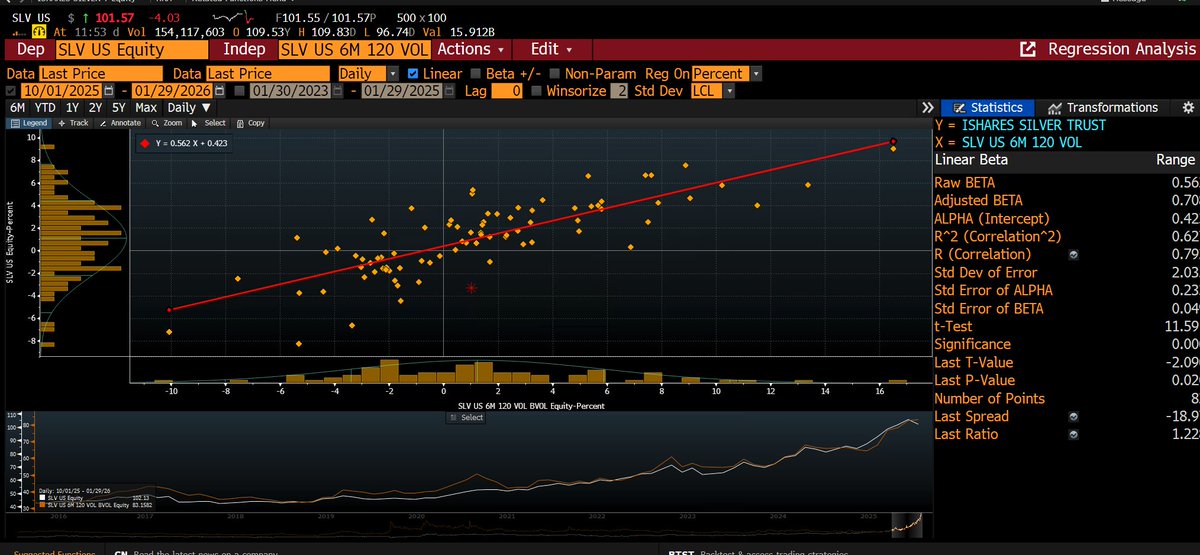
Task: Enable the second date range checkbox
Action: click(240, 91)
